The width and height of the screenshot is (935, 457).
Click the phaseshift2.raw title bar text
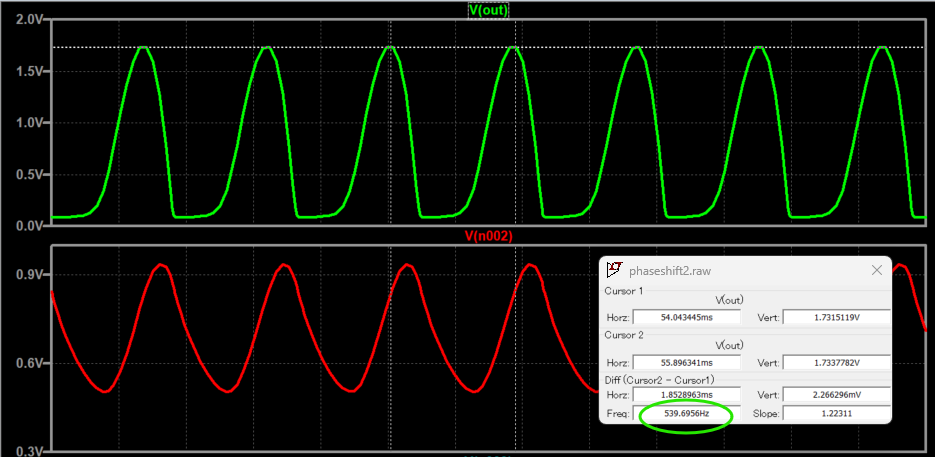pyautogui.click(x=669, y=270)
